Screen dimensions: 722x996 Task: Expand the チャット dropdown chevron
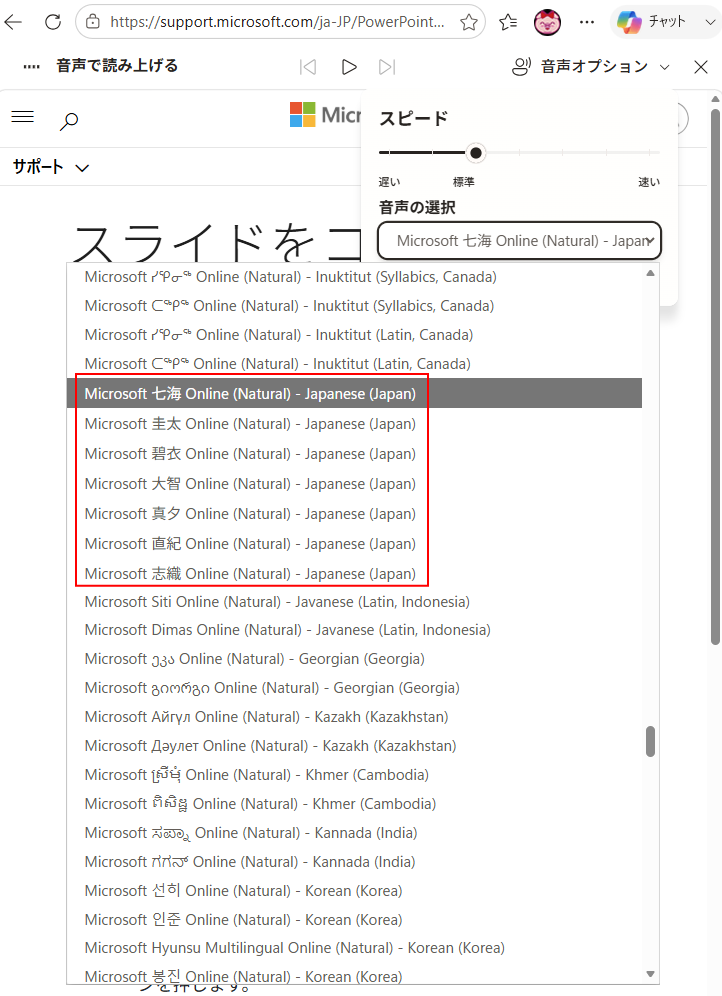click(710, 22)
